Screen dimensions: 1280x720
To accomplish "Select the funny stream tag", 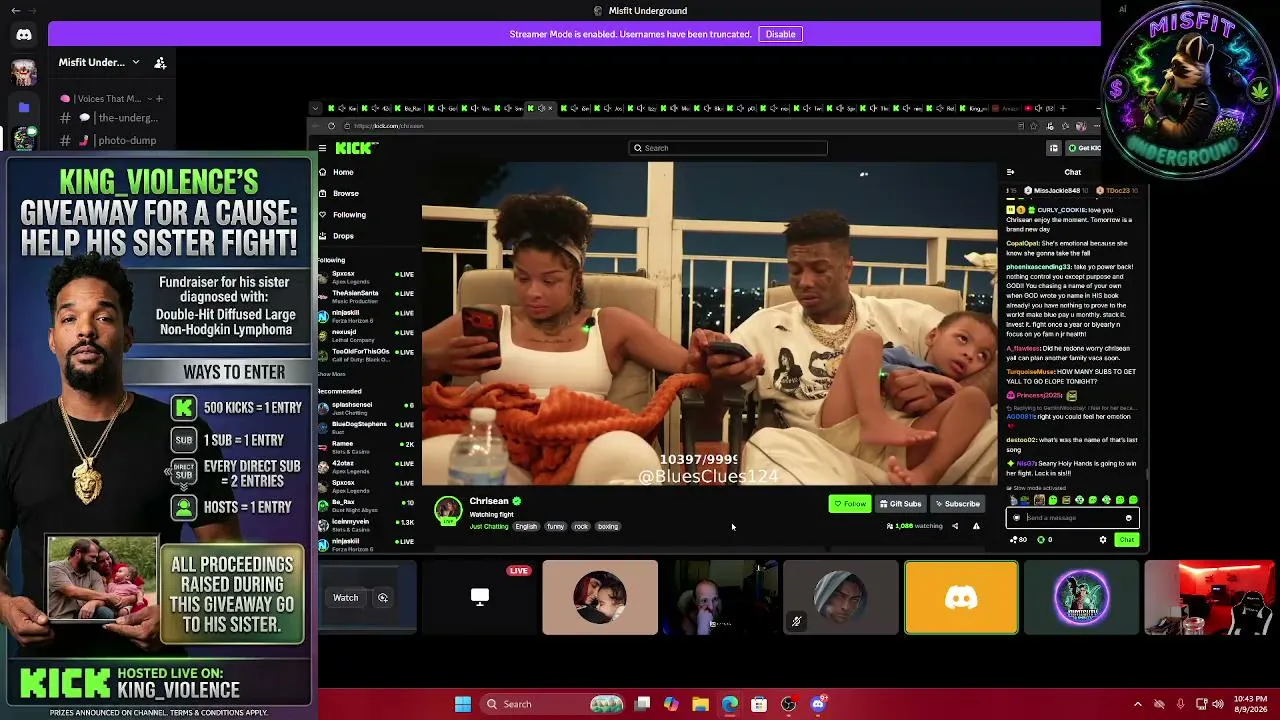I will 555,527.
